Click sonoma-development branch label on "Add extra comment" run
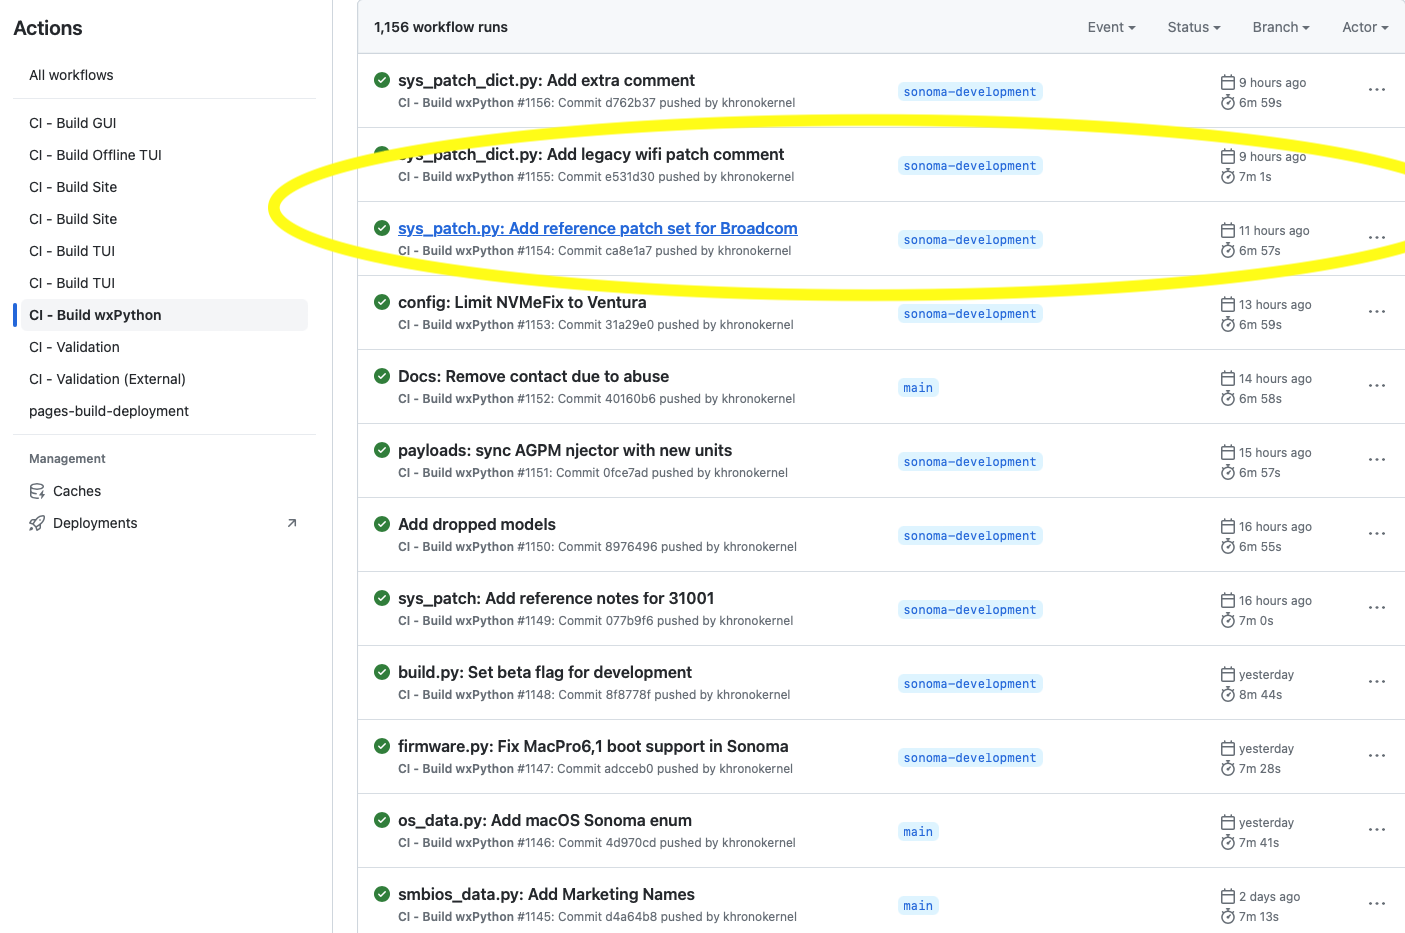The image size is (1405, 933). 970,92
